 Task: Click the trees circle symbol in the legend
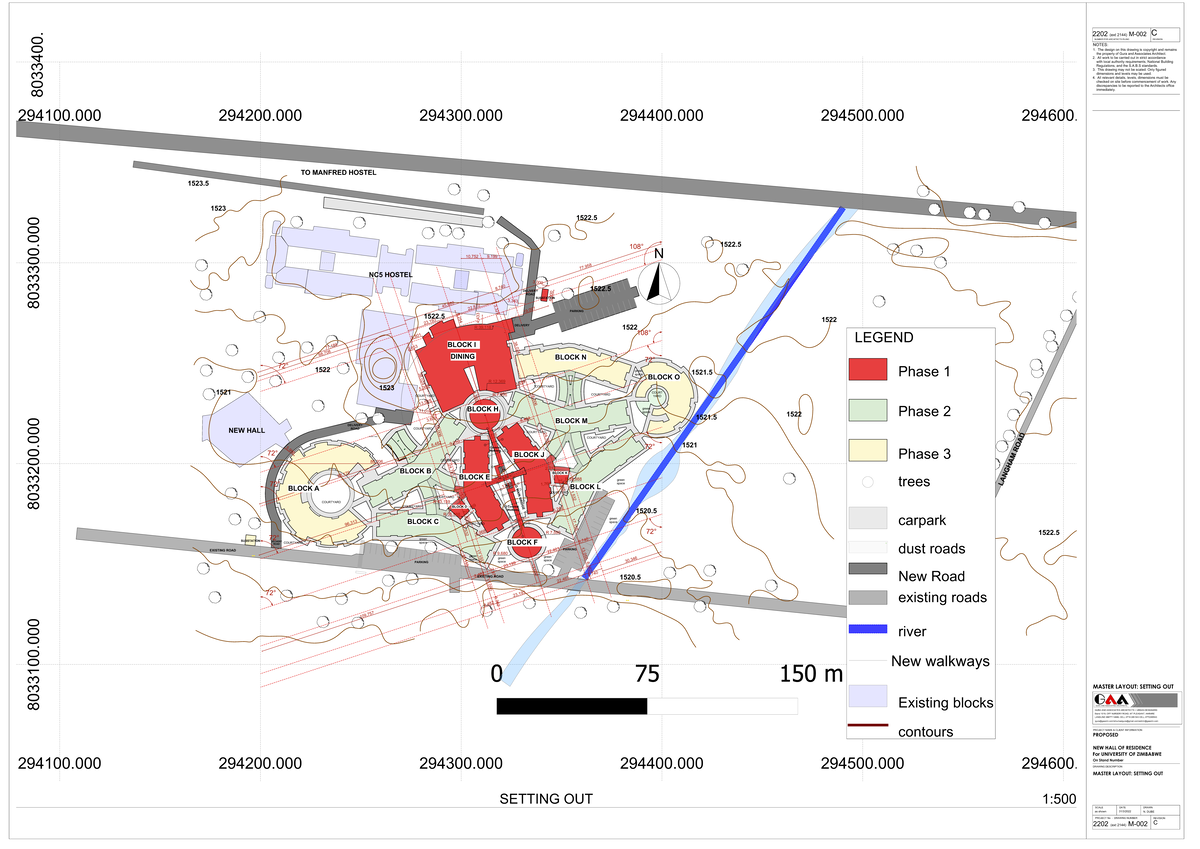click(x=866, y=481)
